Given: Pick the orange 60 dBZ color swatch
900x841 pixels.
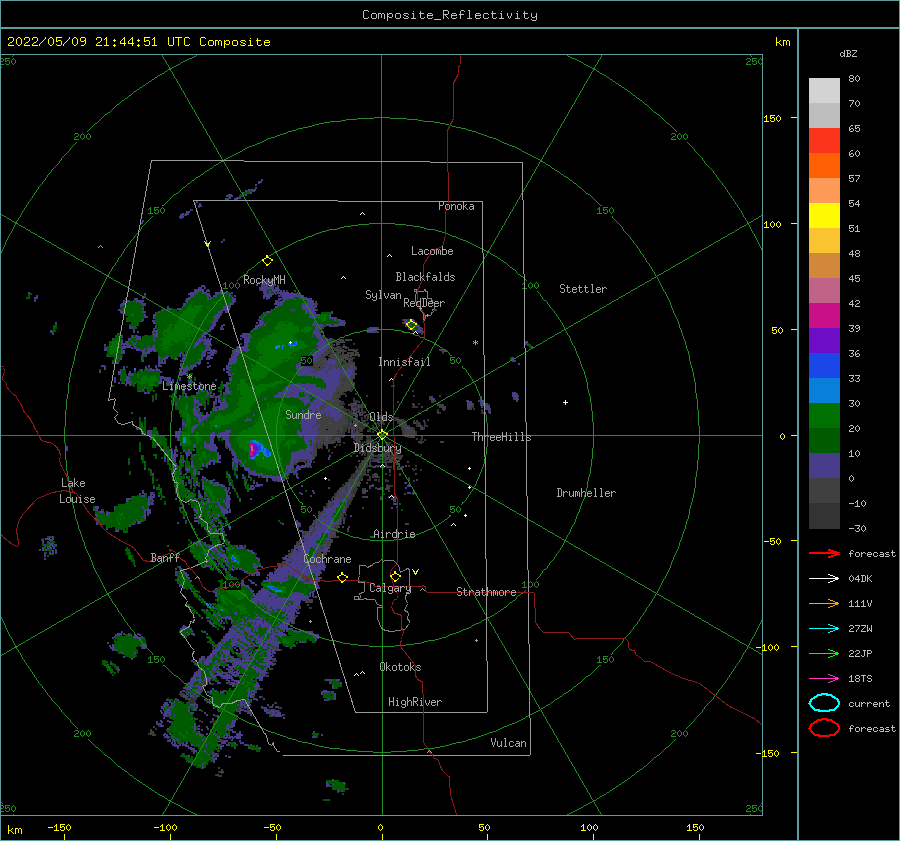Looking at the screenshot, I should (824, 165).
